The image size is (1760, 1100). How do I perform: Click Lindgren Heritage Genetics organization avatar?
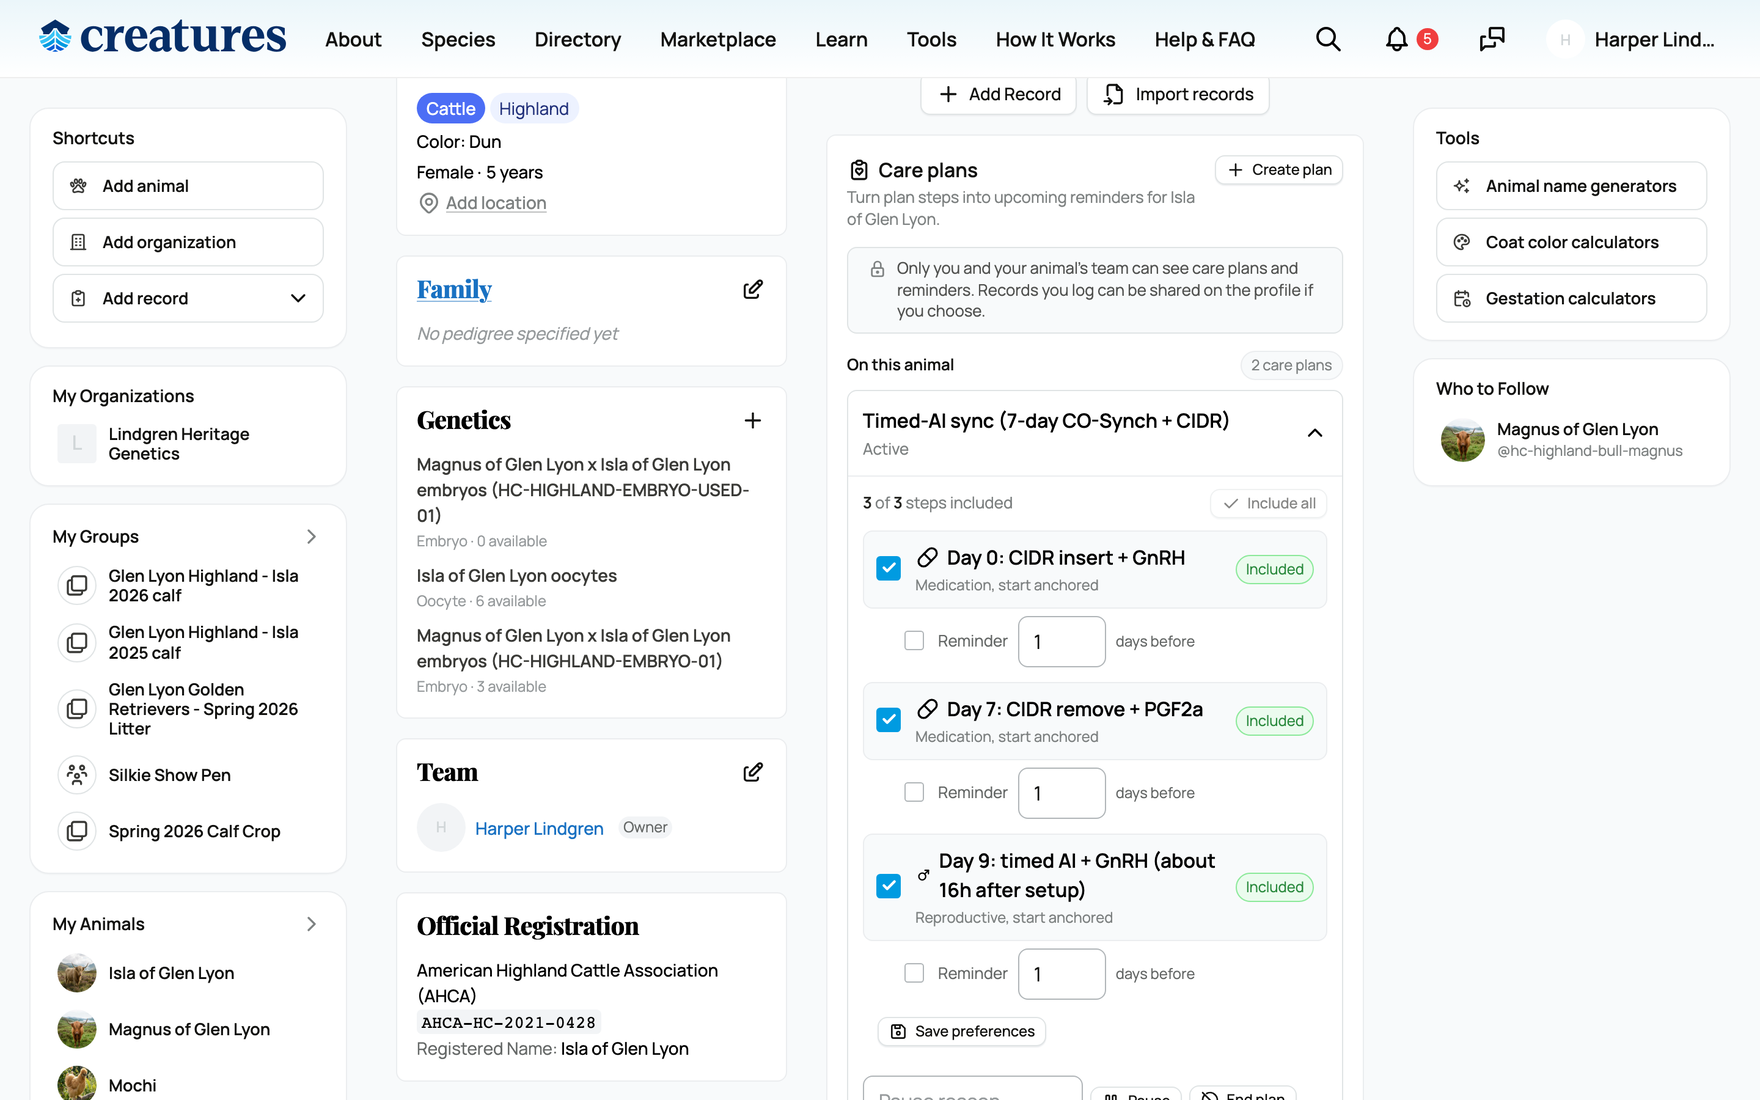[x=77, y=443]
